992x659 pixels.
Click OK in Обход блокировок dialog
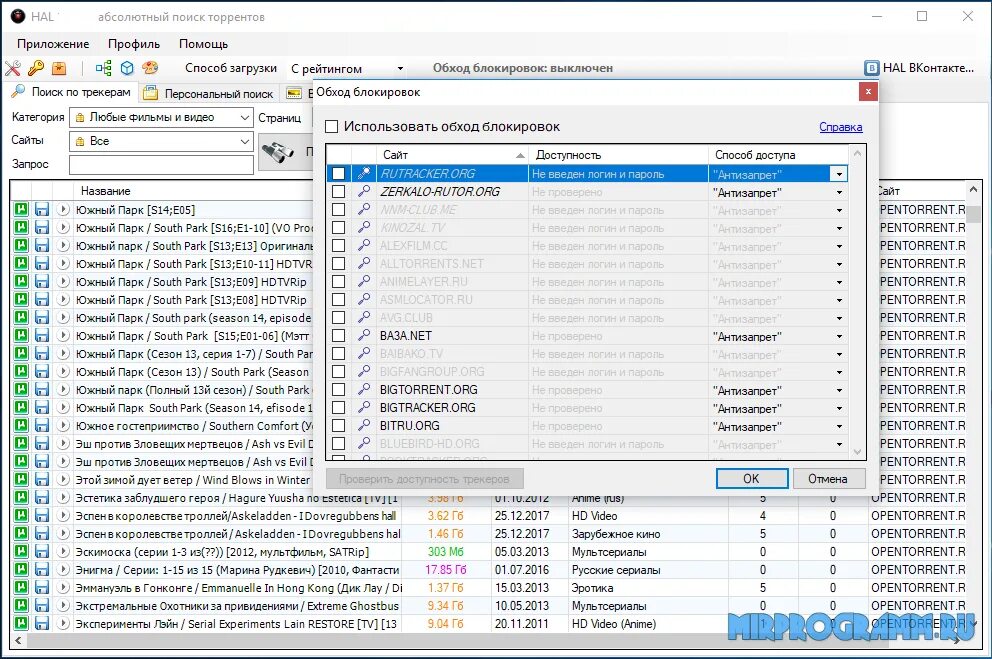752,479
